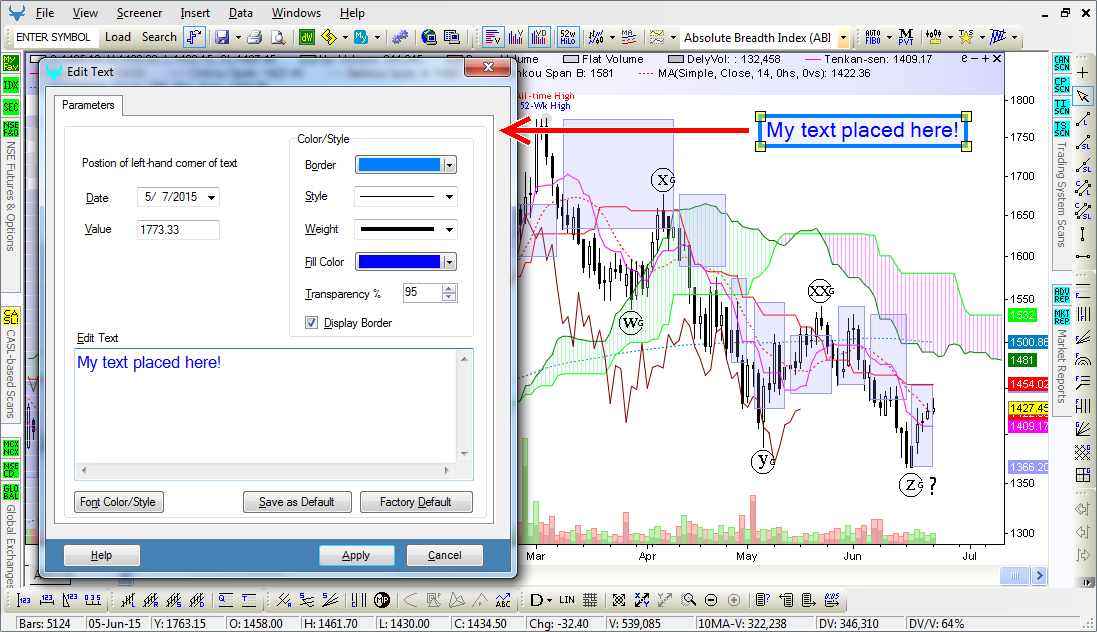
Task: Click the TS star icon
Action: [x=966, y=37]
